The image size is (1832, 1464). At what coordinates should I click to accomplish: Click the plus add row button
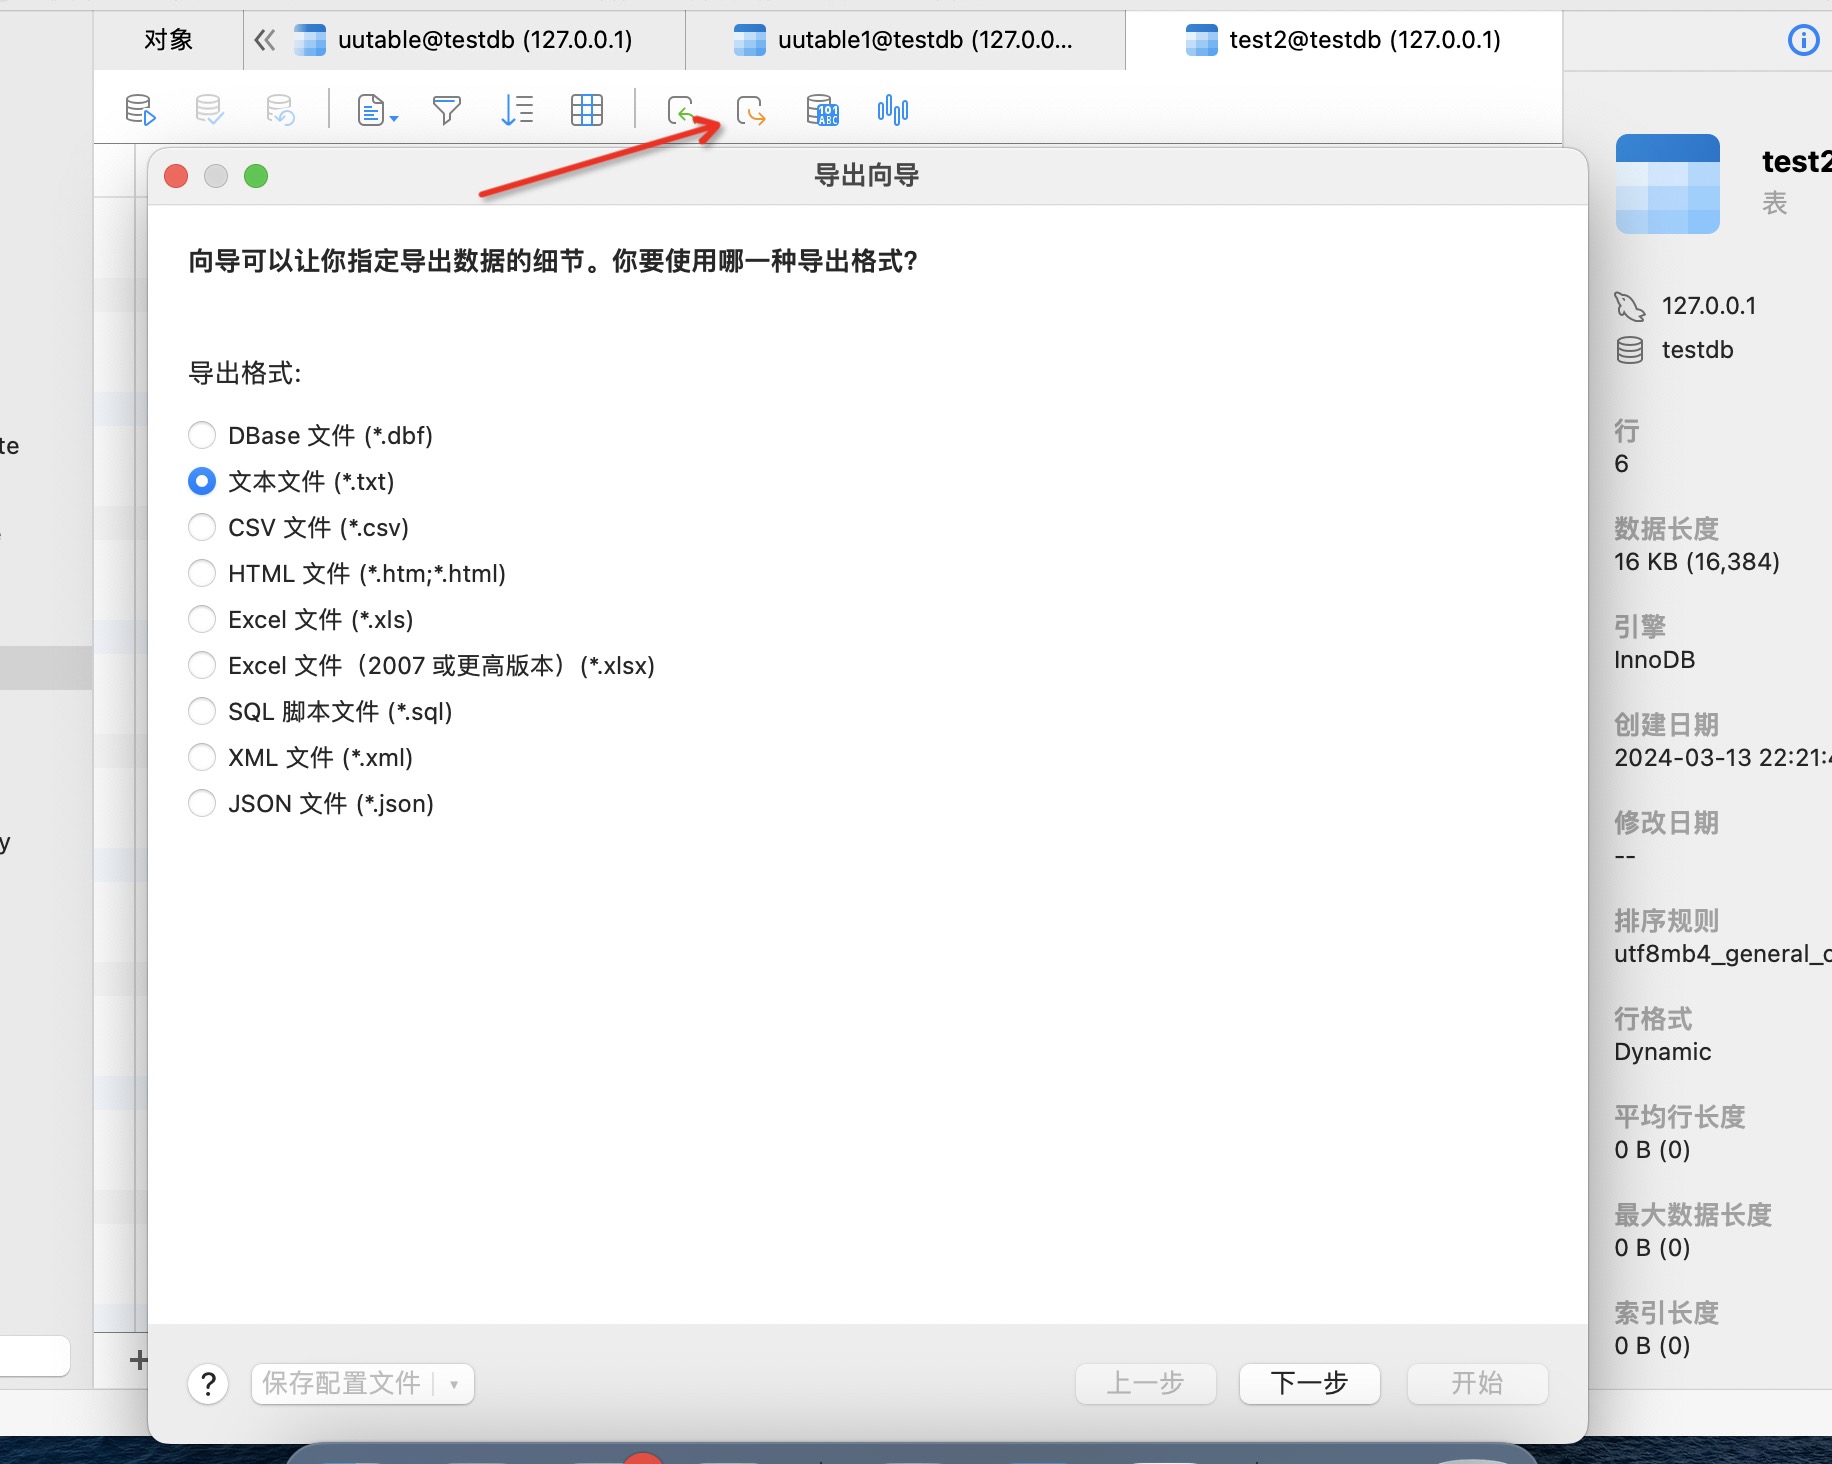138,1360
